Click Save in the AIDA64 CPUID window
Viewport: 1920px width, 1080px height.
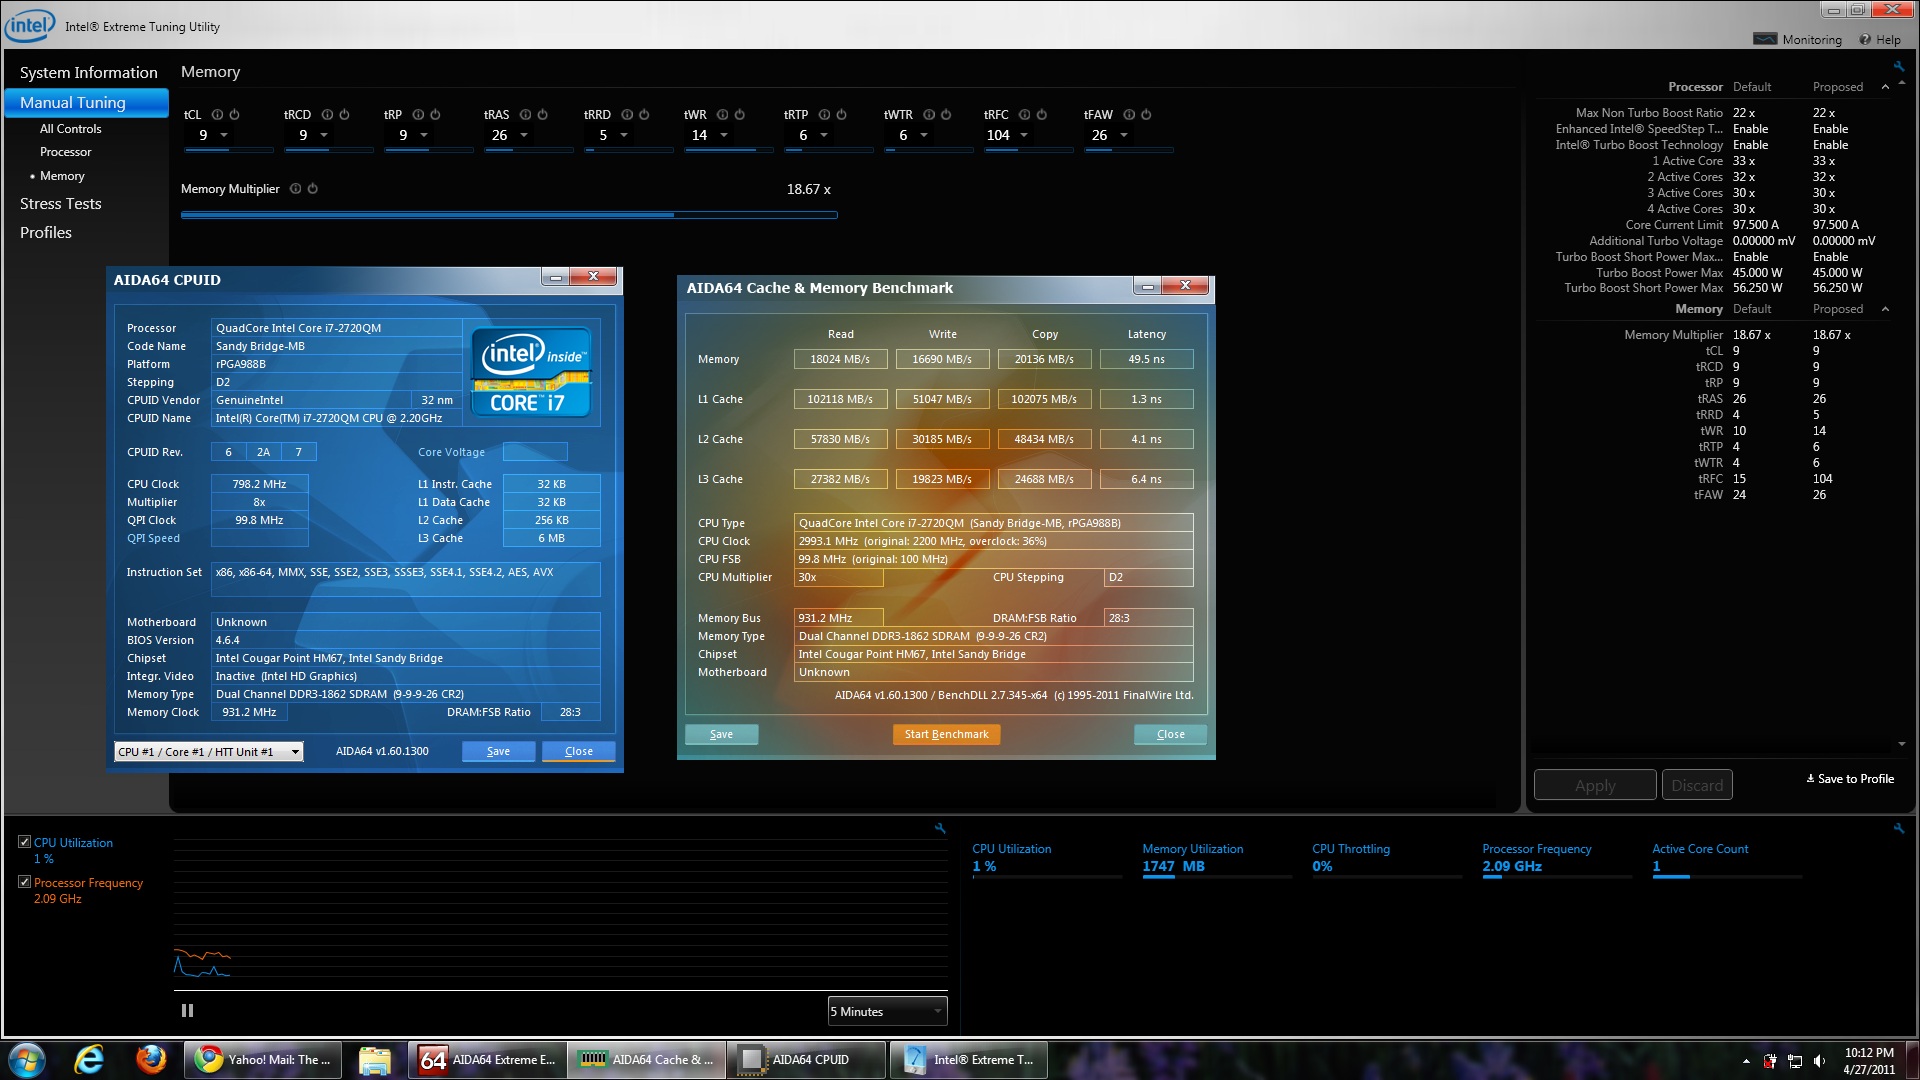click(x=498, y=752)
